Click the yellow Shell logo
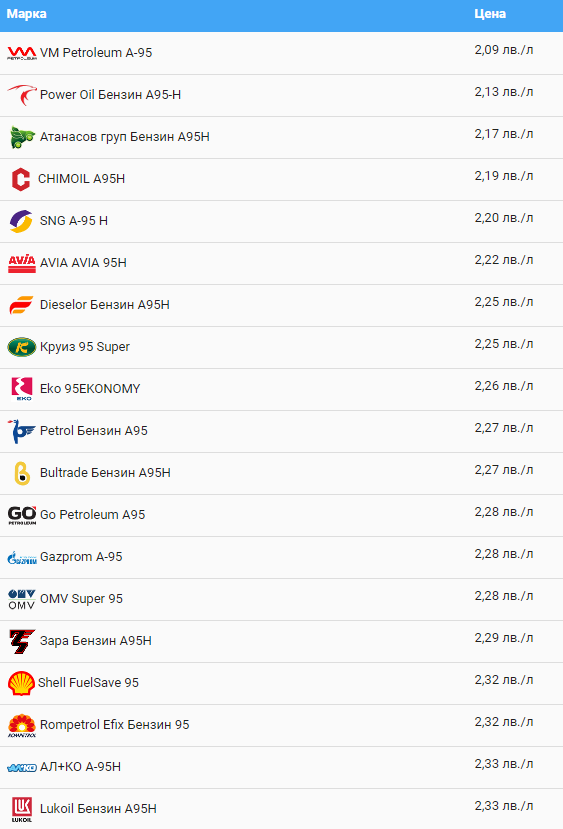 [21, 683]
